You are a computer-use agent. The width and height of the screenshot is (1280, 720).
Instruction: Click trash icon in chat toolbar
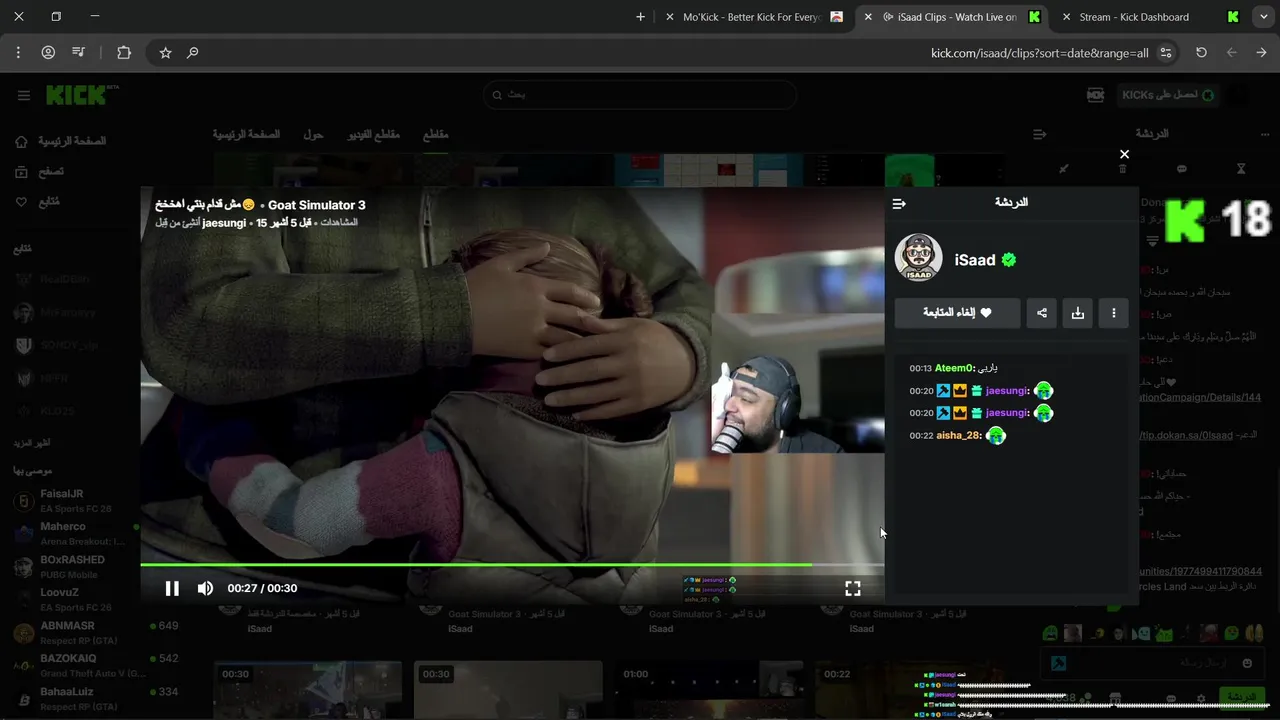pos(1123,169)
